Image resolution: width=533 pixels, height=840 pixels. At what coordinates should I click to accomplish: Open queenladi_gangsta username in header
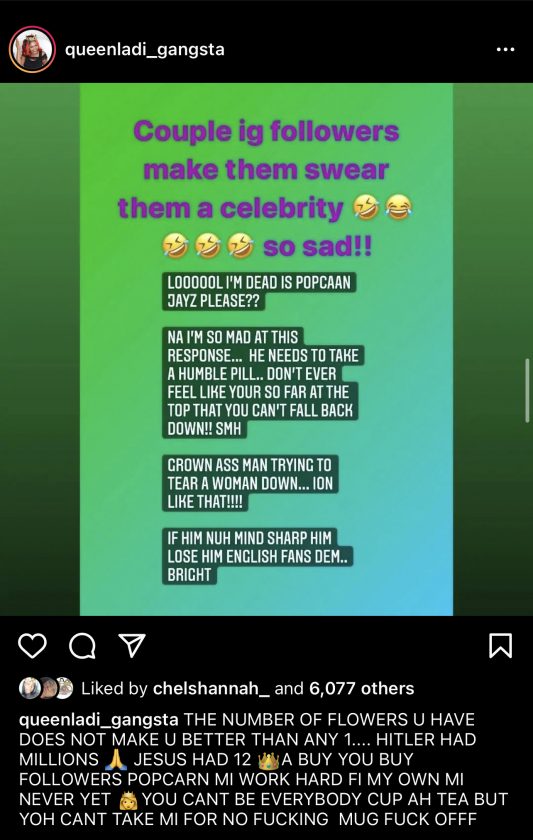145,50
